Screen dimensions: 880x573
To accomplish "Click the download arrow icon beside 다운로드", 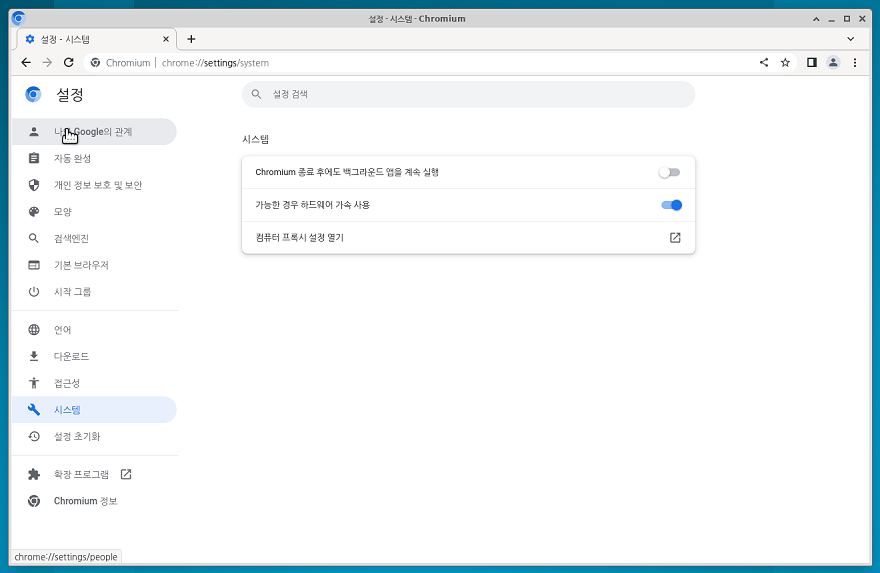I will (x=34, y=356).
